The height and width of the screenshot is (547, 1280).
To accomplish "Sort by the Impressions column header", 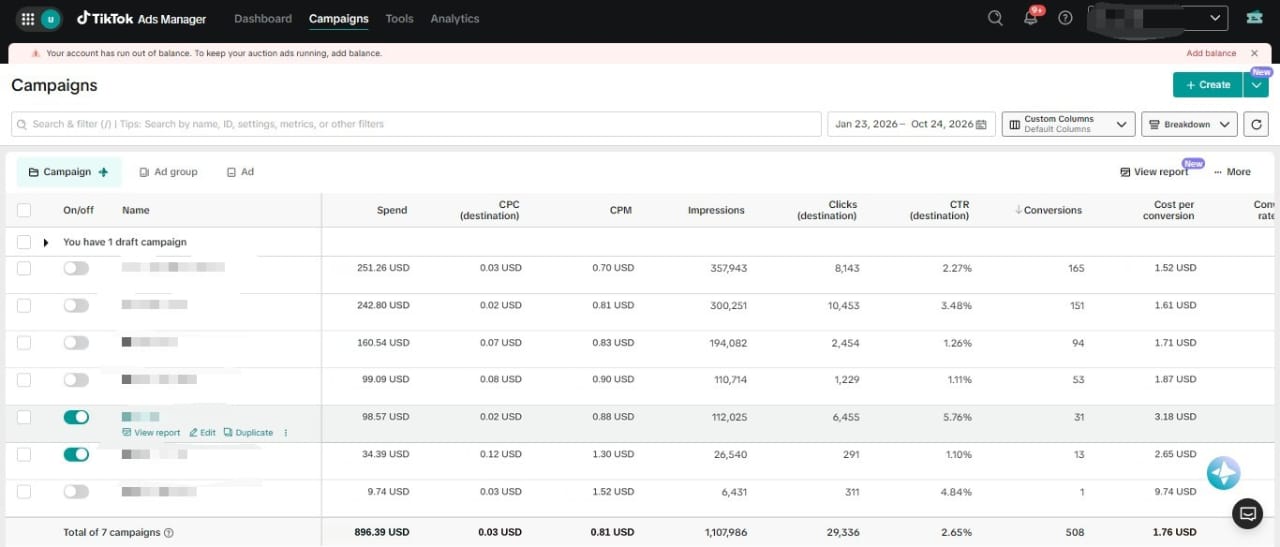I will [716, 210].
